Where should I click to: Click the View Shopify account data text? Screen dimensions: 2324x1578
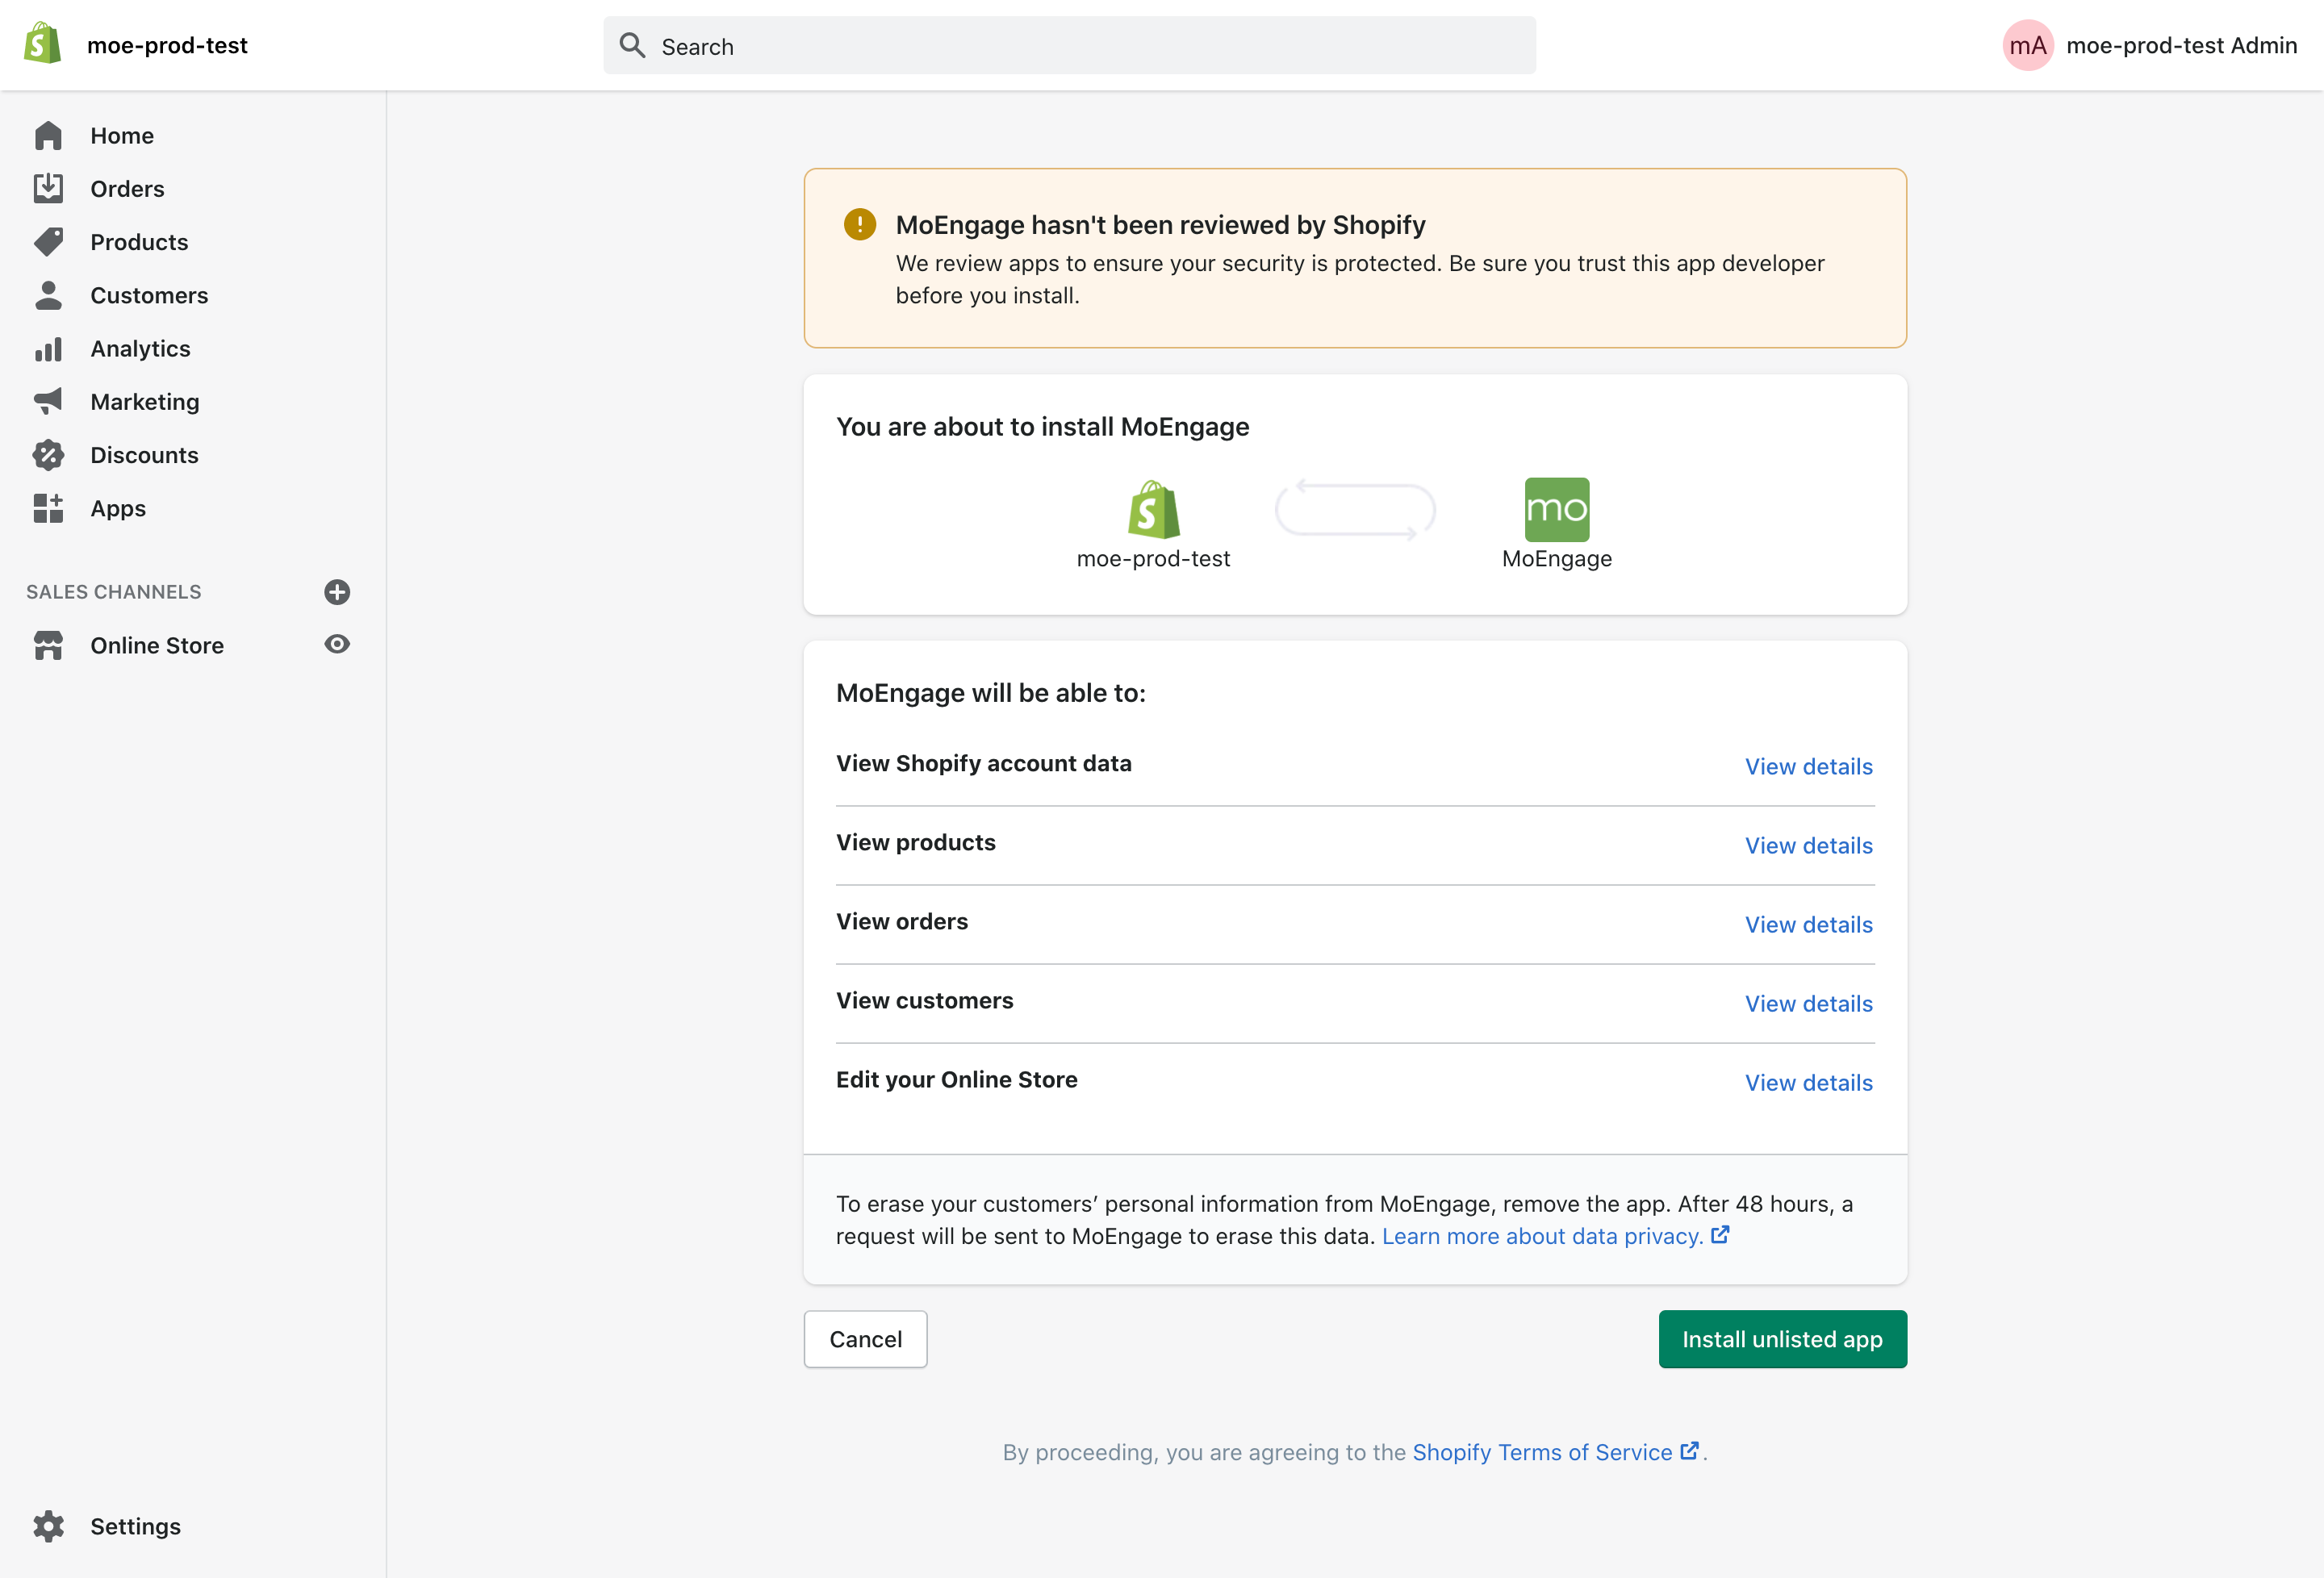[x=983, y=764]
